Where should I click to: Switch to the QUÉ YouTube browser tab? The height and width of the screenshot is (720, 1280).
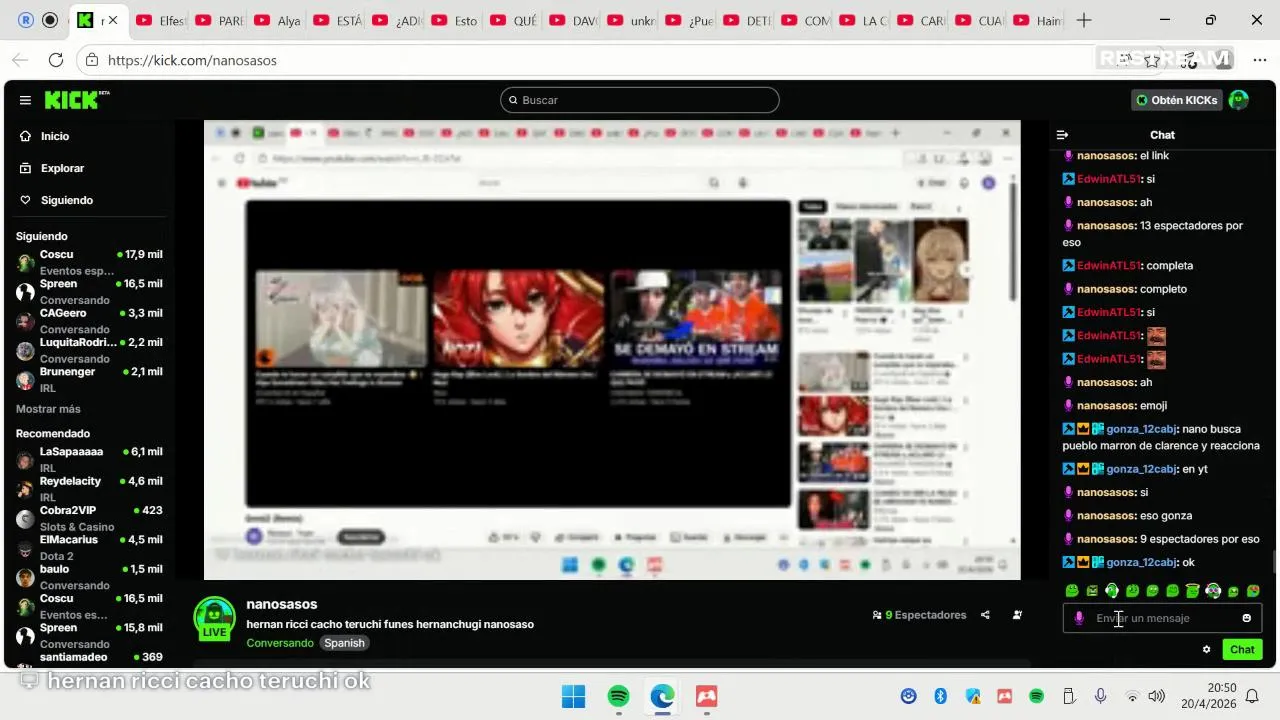513,20
